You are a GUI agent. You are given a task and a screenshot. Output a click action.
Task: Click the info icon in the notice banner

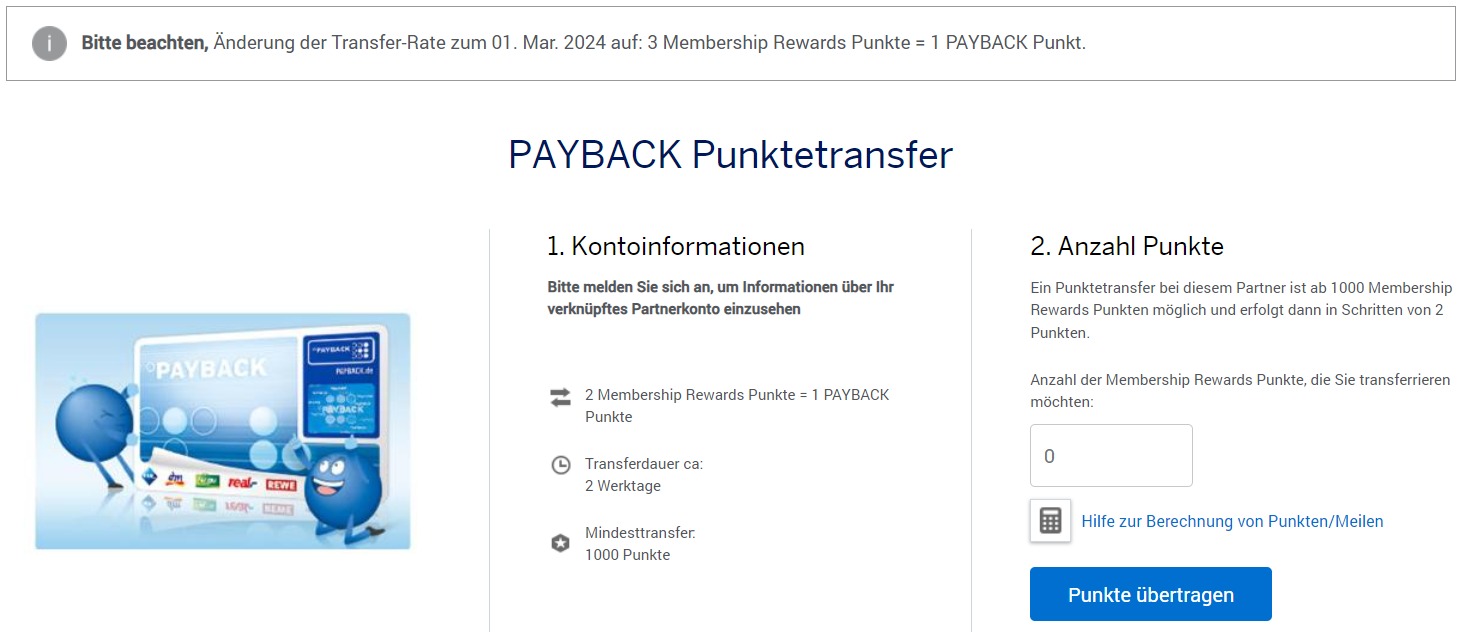tap(49, 43)
